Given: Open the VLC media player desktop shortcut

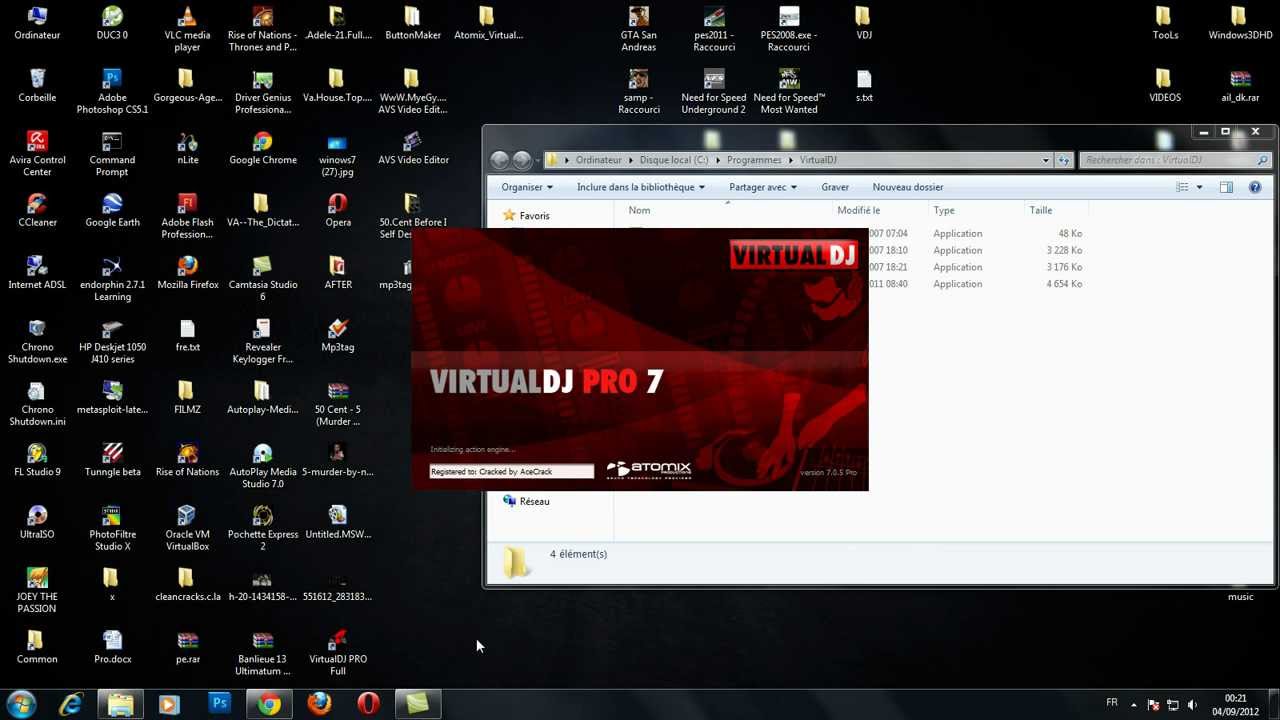Looking at the screenshot, I should [x=187, y=29].
